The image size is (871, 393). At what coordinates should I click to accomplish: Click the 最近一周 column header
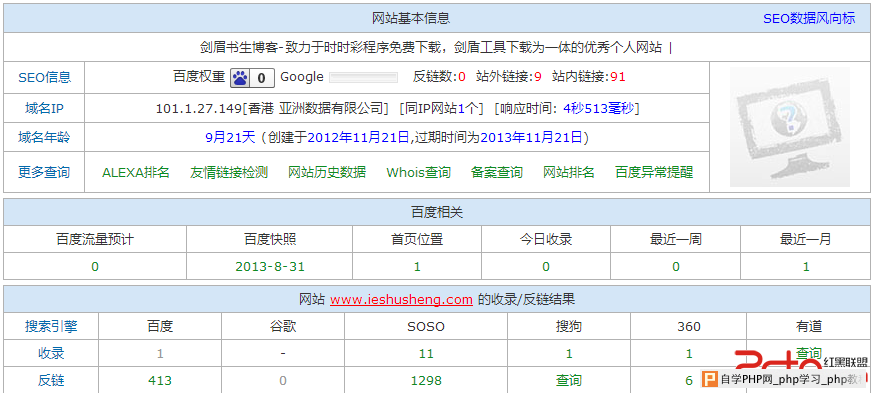pos(676,240)
